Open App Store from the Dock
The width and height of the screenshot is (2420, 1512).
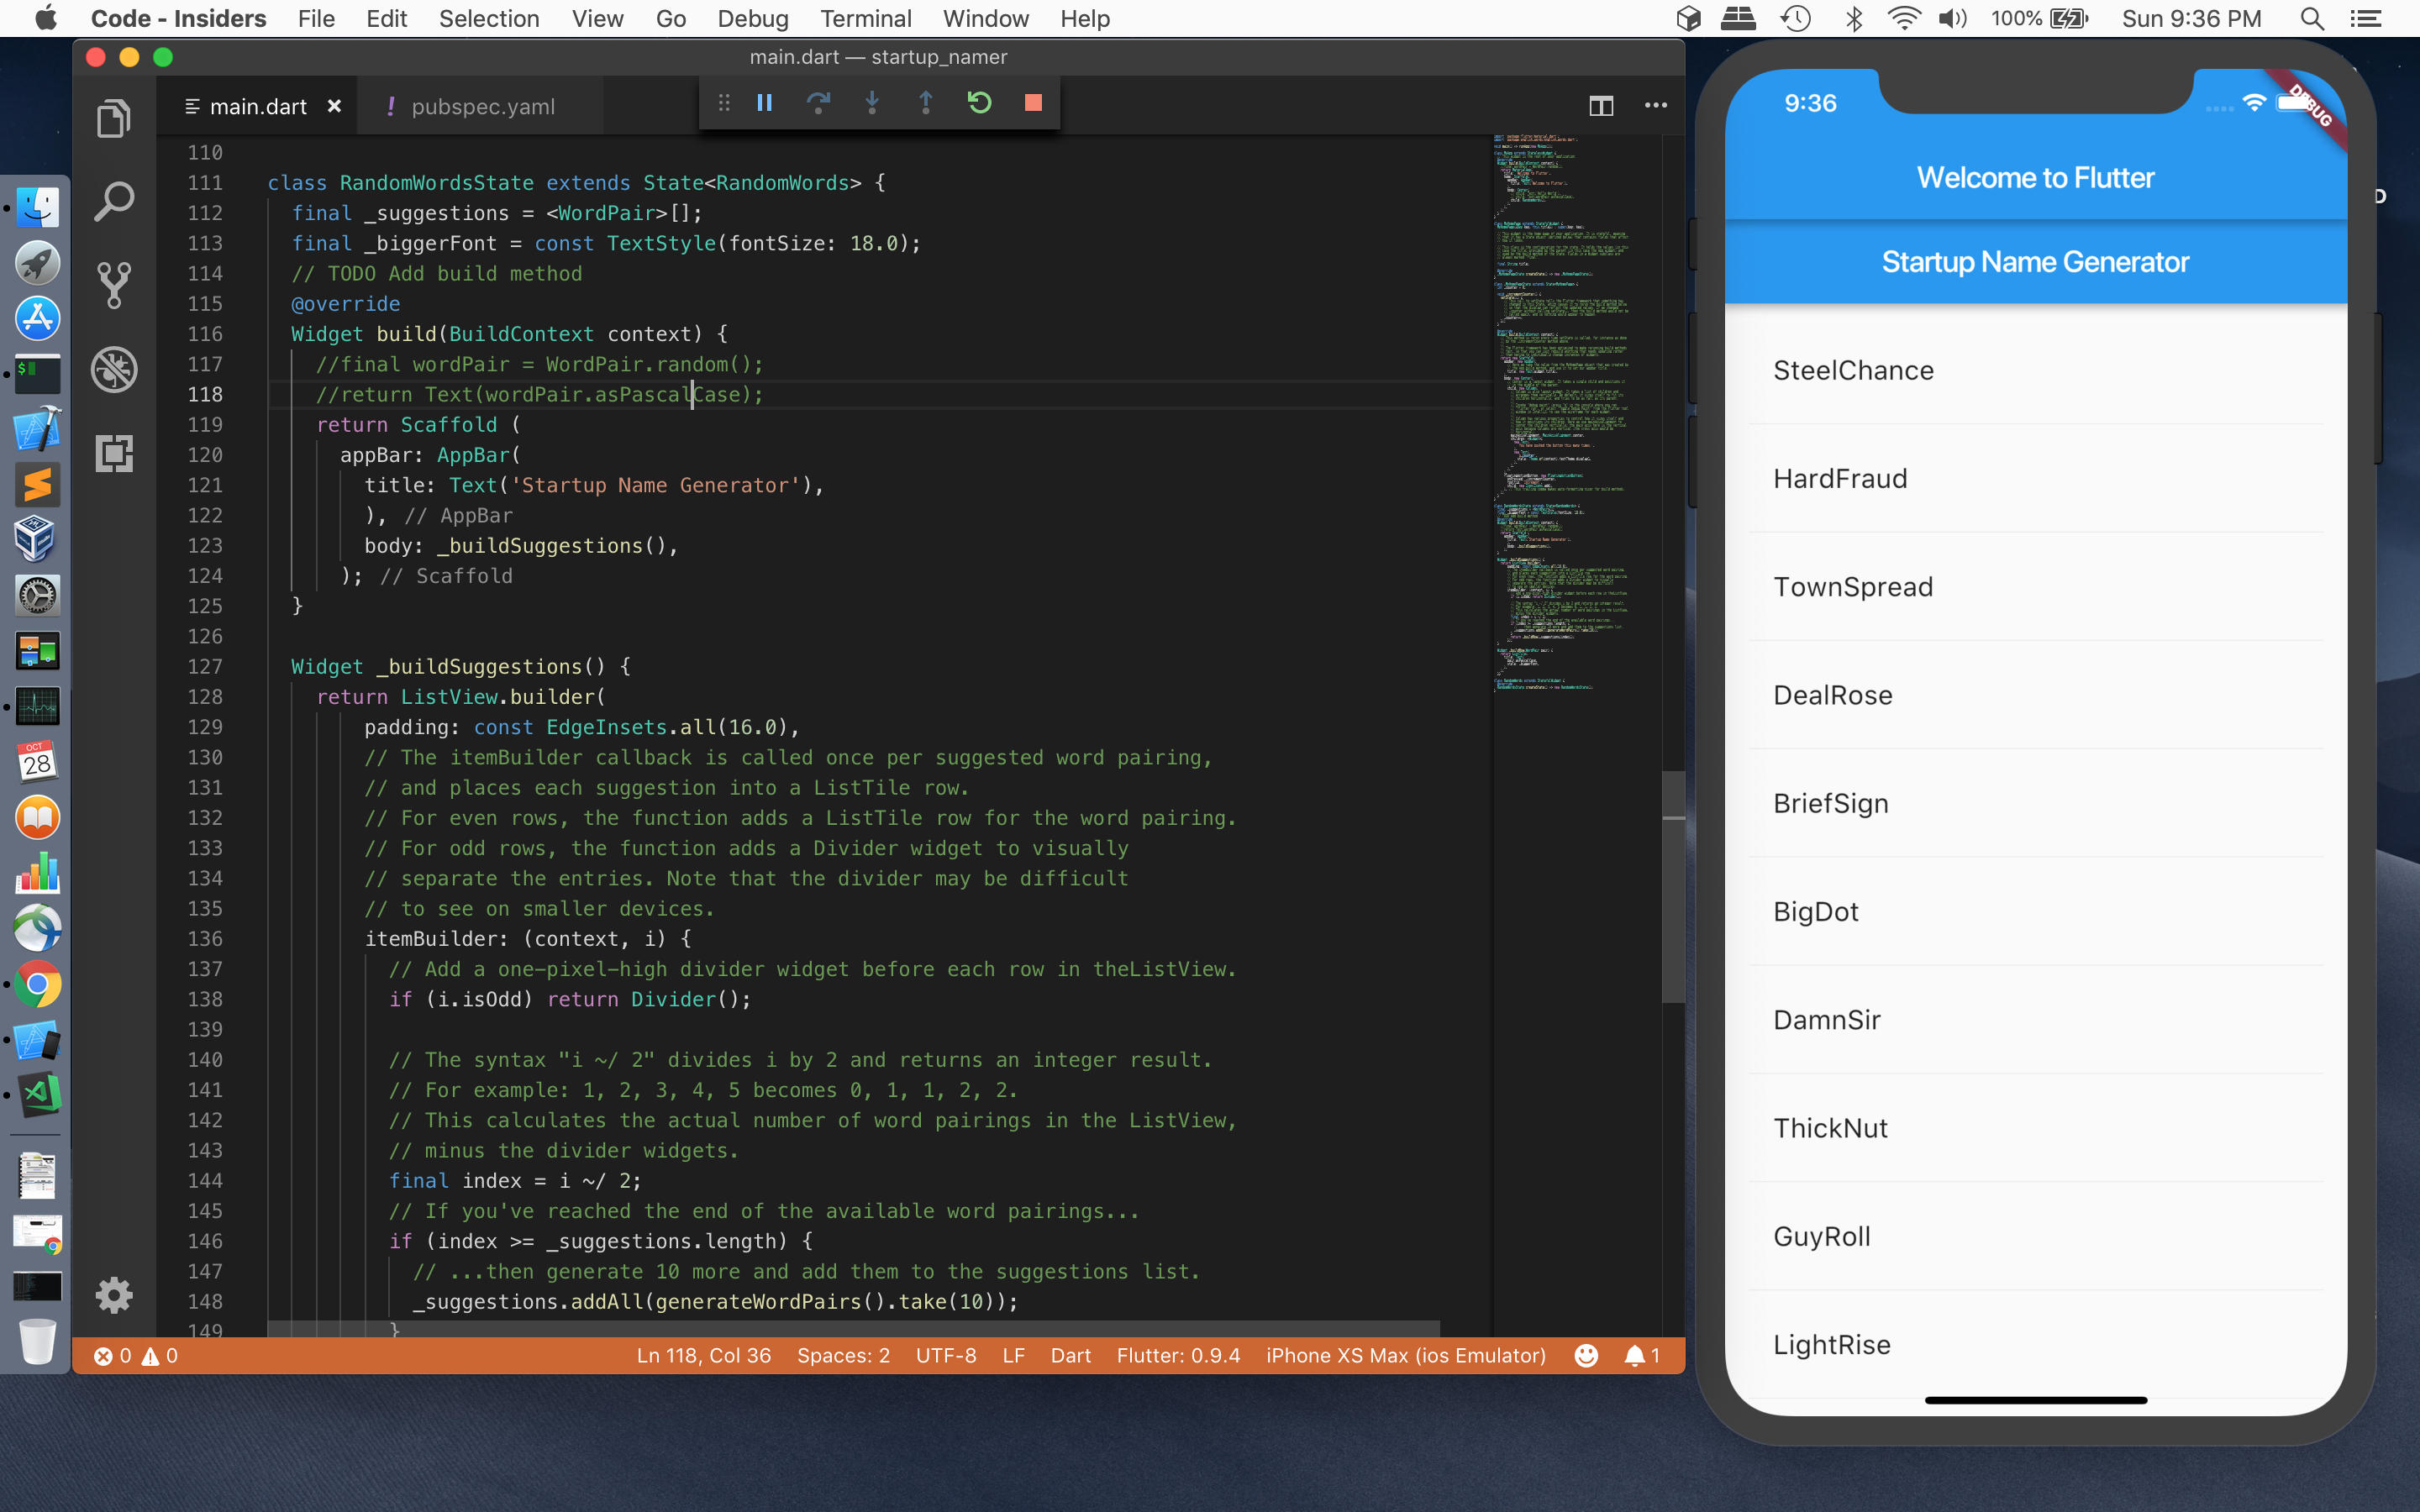37,319
